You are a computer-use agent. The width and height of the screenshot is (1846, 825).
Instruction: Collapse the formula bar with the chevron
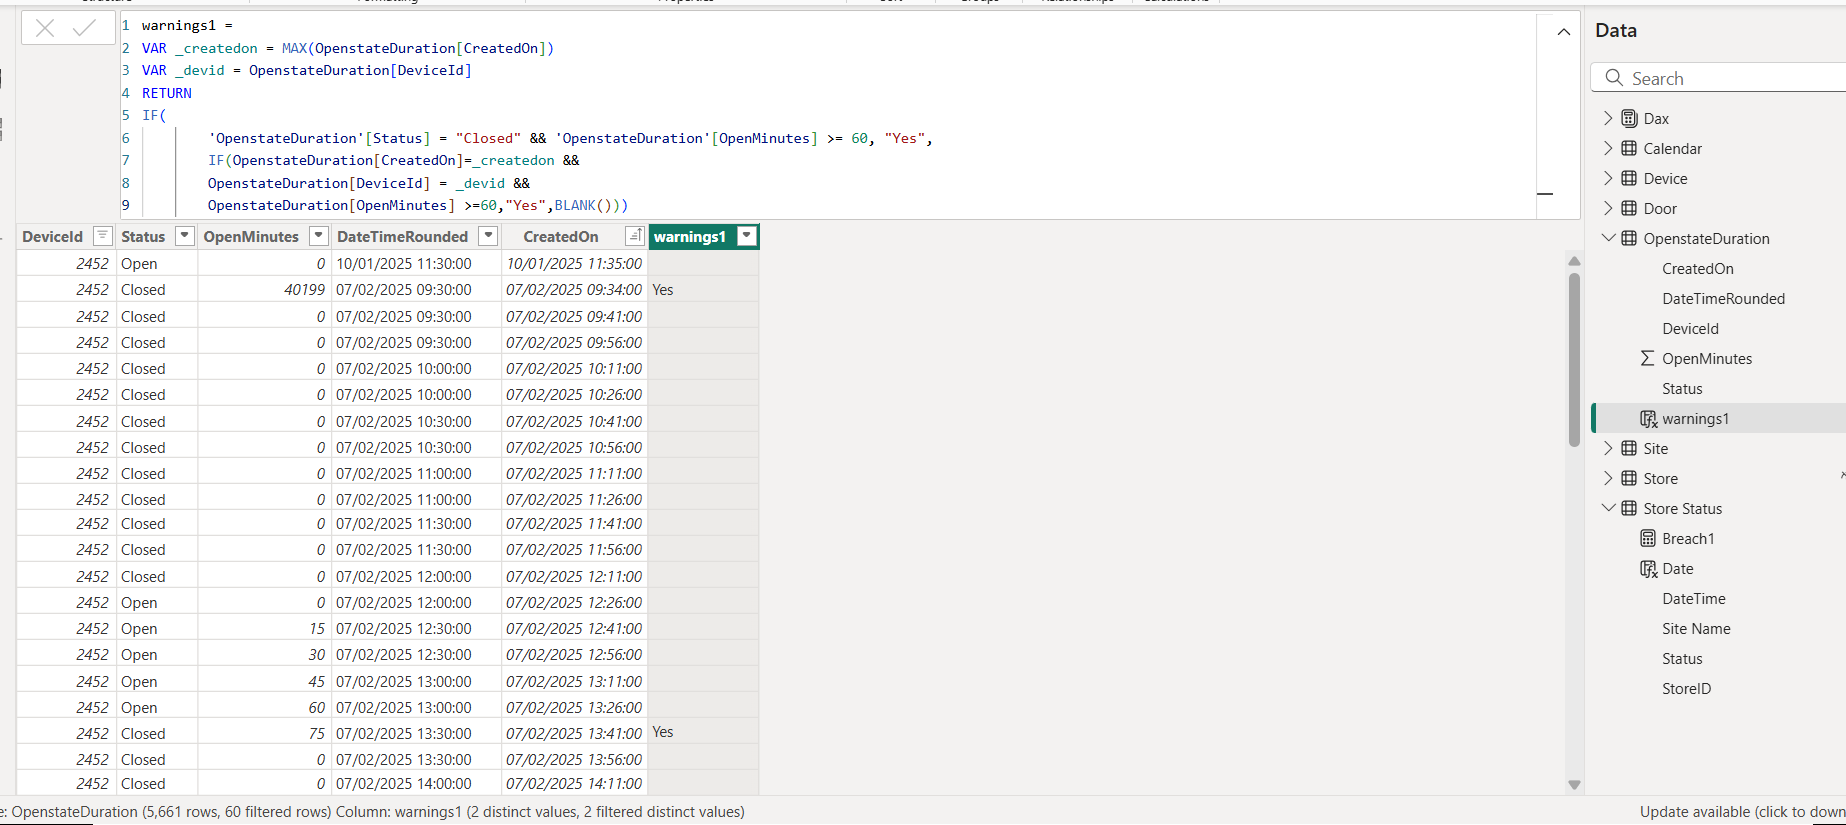(1563, 32)
